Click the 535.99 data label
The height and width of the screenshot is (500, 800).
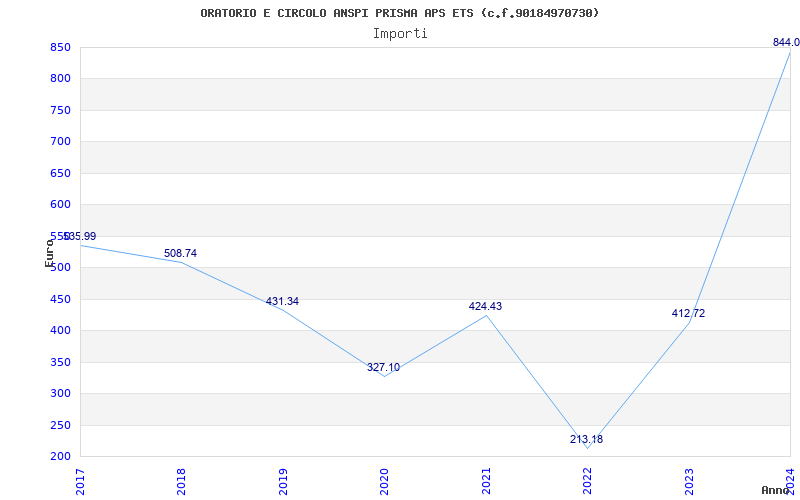[x=80, y=236]
